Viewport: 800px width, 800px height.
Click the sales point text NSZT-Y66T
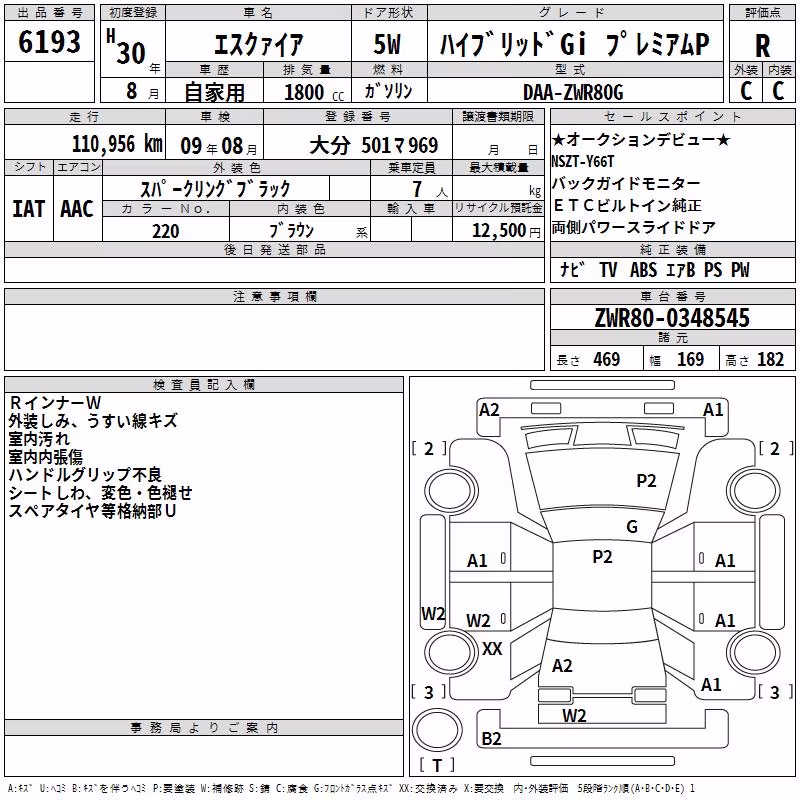583,161
